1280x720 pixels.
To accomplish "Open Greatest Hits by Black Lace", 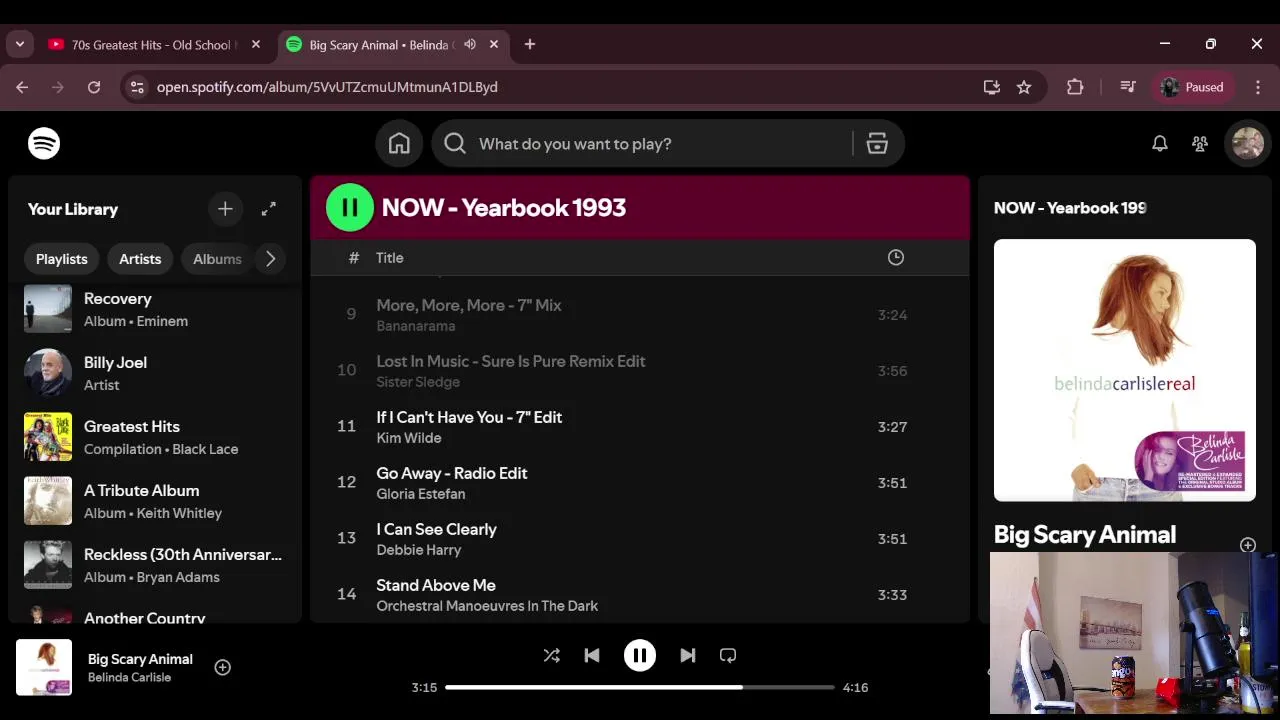I will [156, 437].
